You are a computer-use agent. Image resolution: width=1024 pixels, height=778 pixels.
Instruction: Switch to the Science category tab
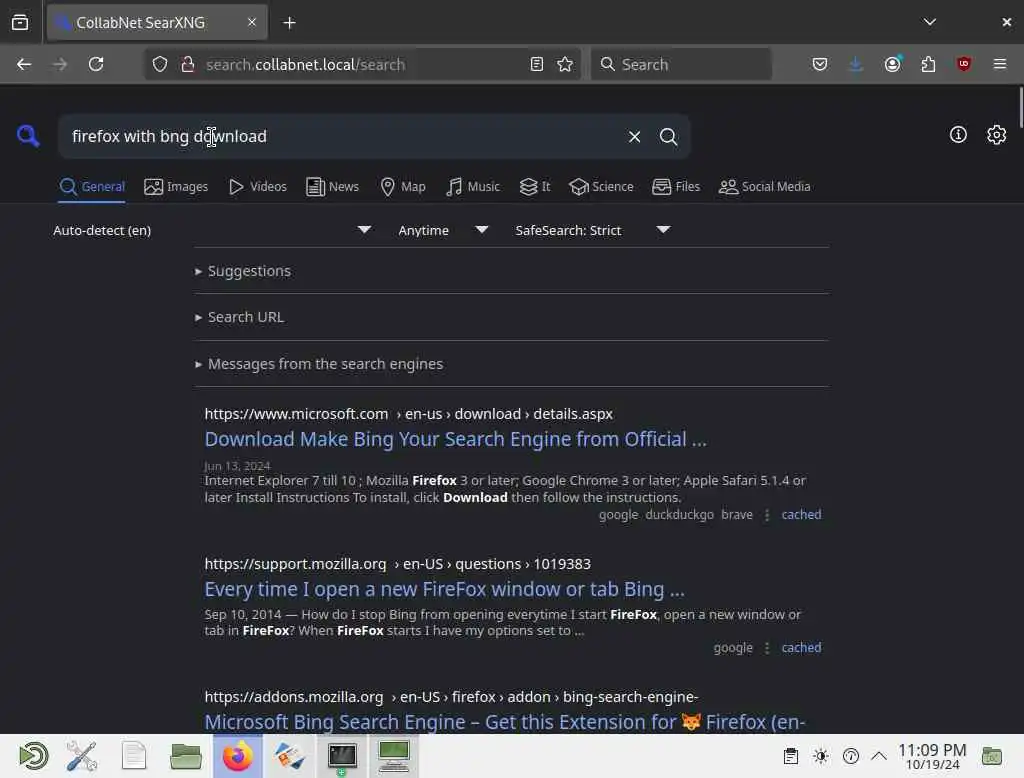click(601, 187)
